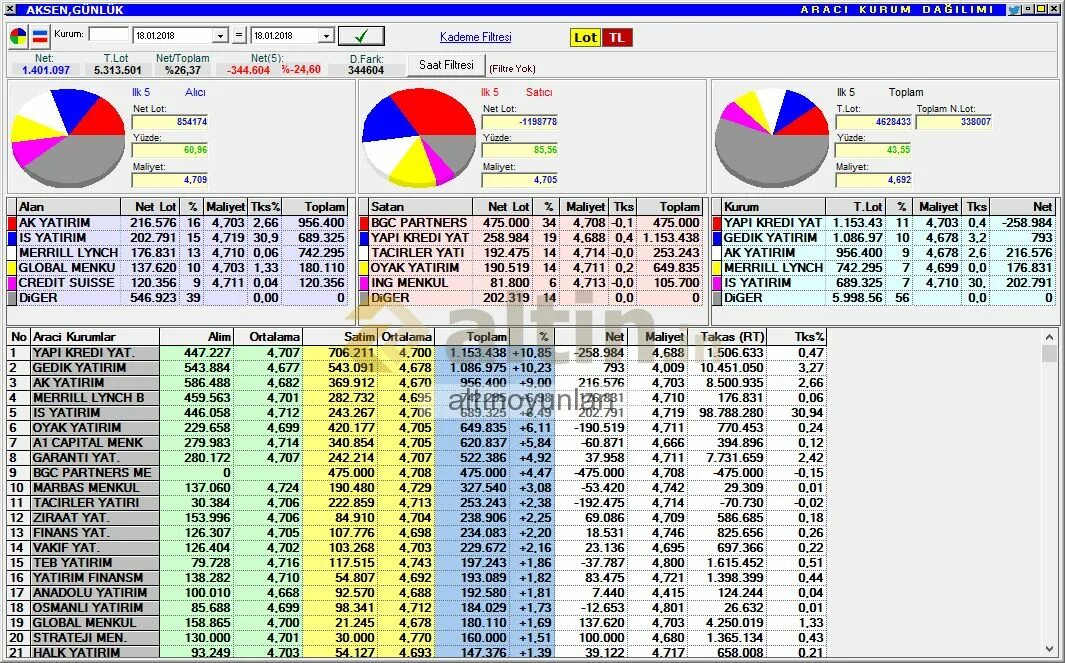Screen dimensions: 1065x663
Task: Toggle the red TL unit button
Action: pos(617,37)
